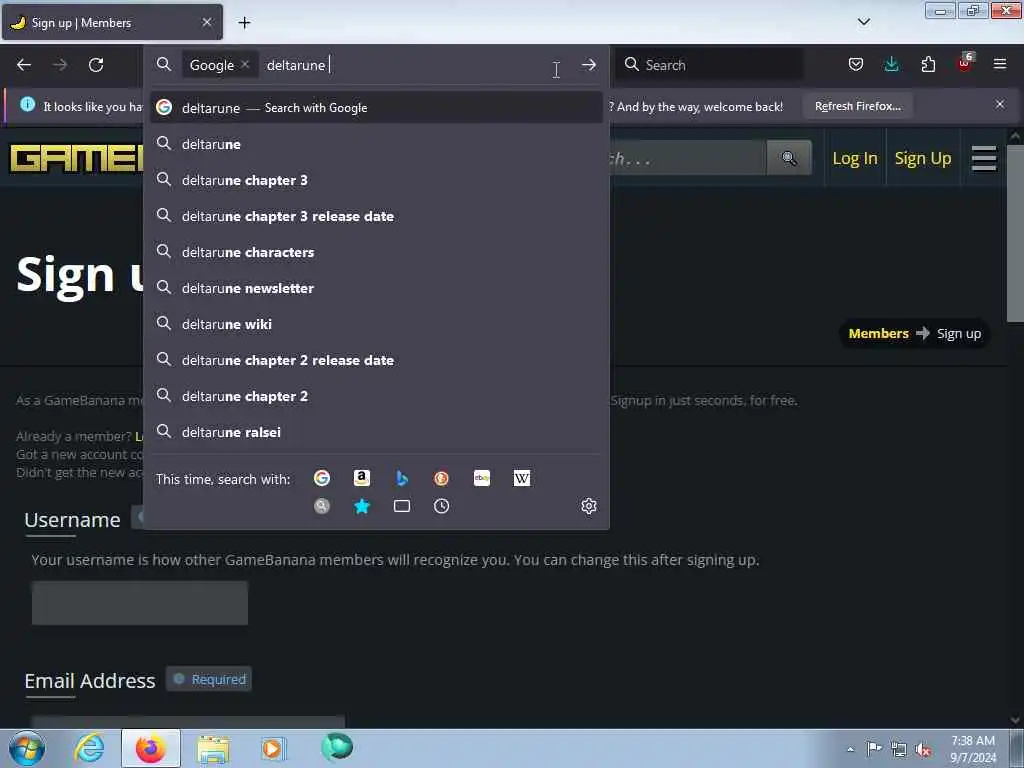Viewport: 1024px width, 768px height.
Task: Choose 'deltarune wiki' suggestion
Action: [376, 324]
